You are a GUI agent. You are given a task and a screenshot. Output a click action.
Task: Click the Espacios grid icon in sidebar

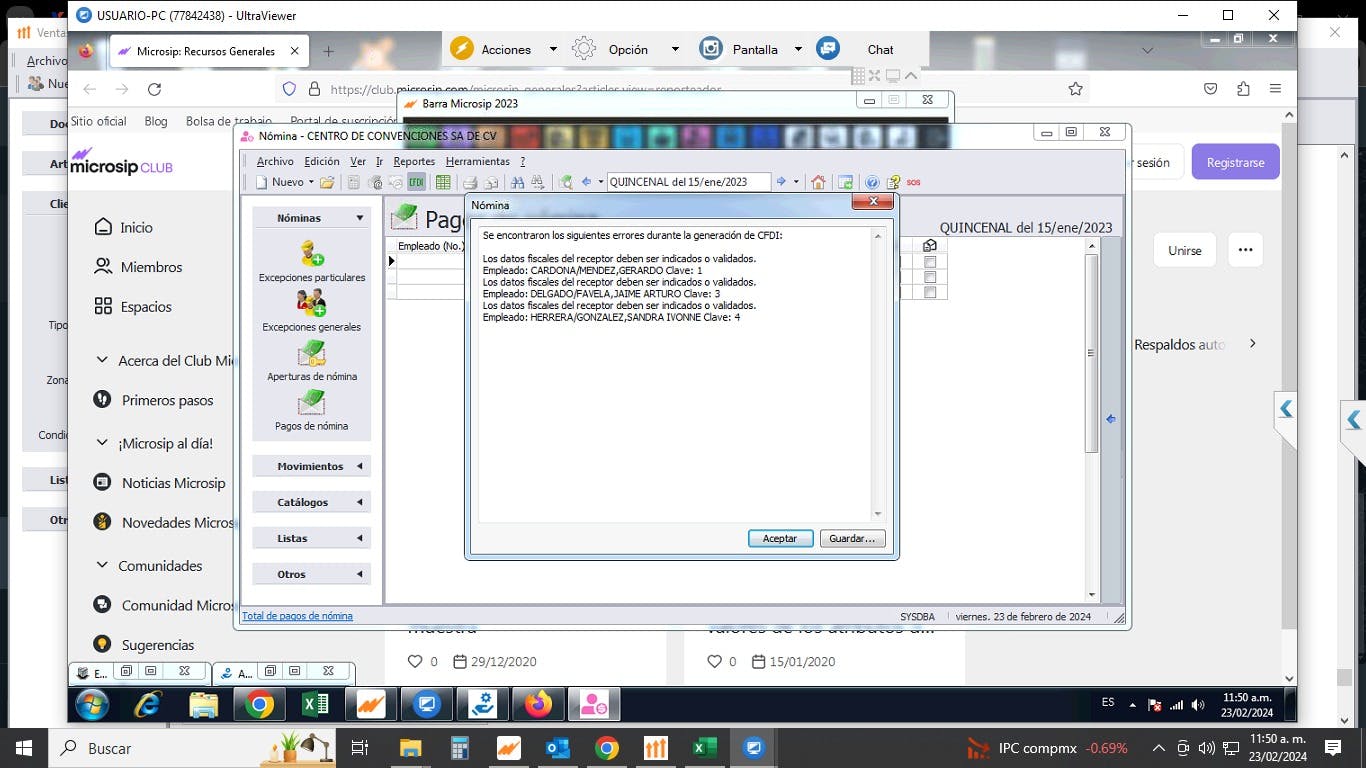click(103, 306)
